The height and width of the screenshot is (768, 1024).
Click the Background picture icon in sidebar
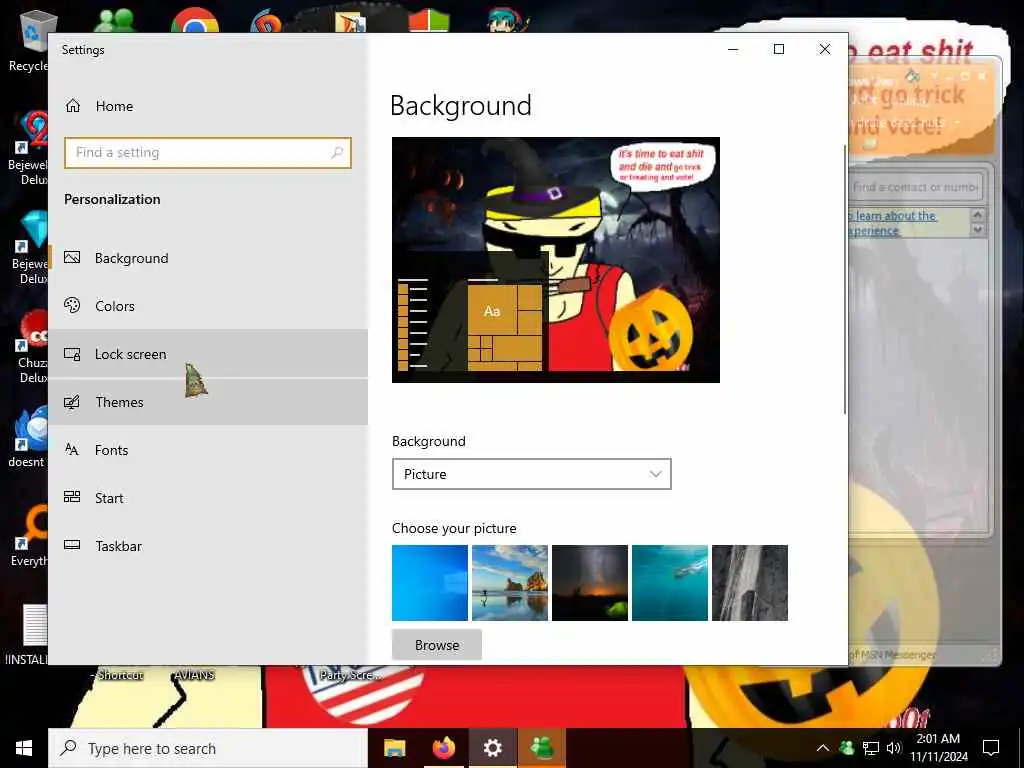tap(72, 257)
